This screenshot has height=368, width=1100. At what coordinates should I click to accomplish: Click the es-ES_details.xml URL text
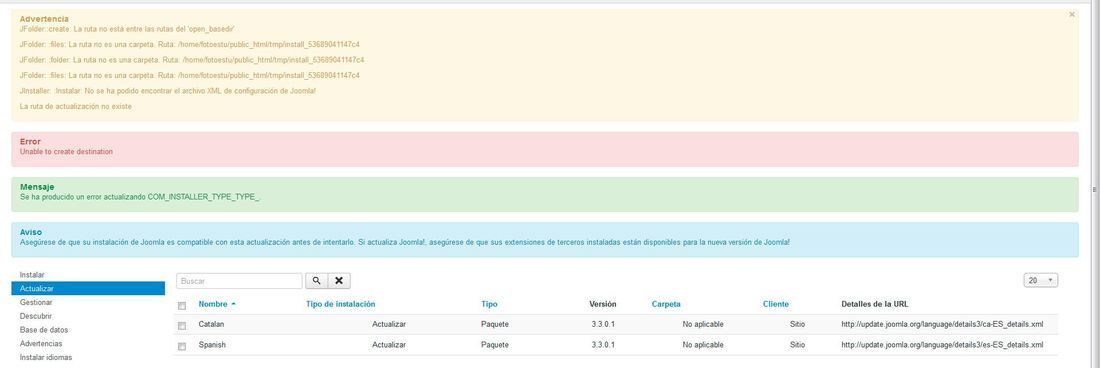point(942,345)
